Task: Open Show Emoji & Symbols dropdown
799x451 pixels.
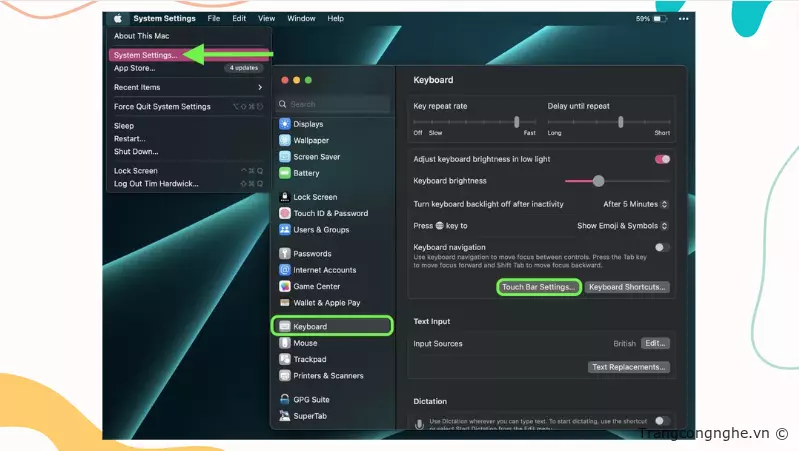Action: coord(622,226)
